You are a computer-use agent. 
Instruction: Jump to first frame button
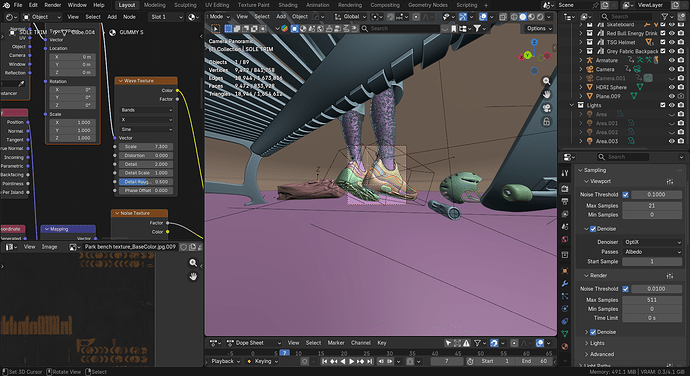324,361
